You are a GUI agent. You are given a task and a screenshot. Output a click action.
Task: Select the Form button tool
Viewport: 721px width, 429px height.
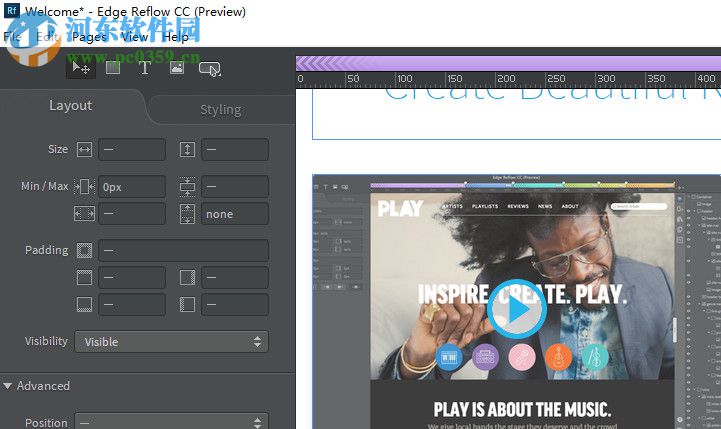click(x=210, y=69)
